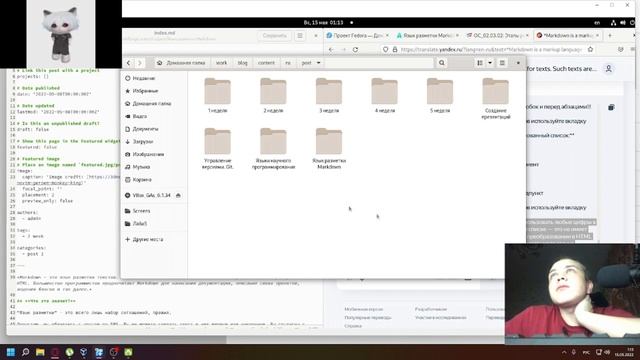
Task: Open the file manager hamburger menu
Action: click(x=502, y=63)
